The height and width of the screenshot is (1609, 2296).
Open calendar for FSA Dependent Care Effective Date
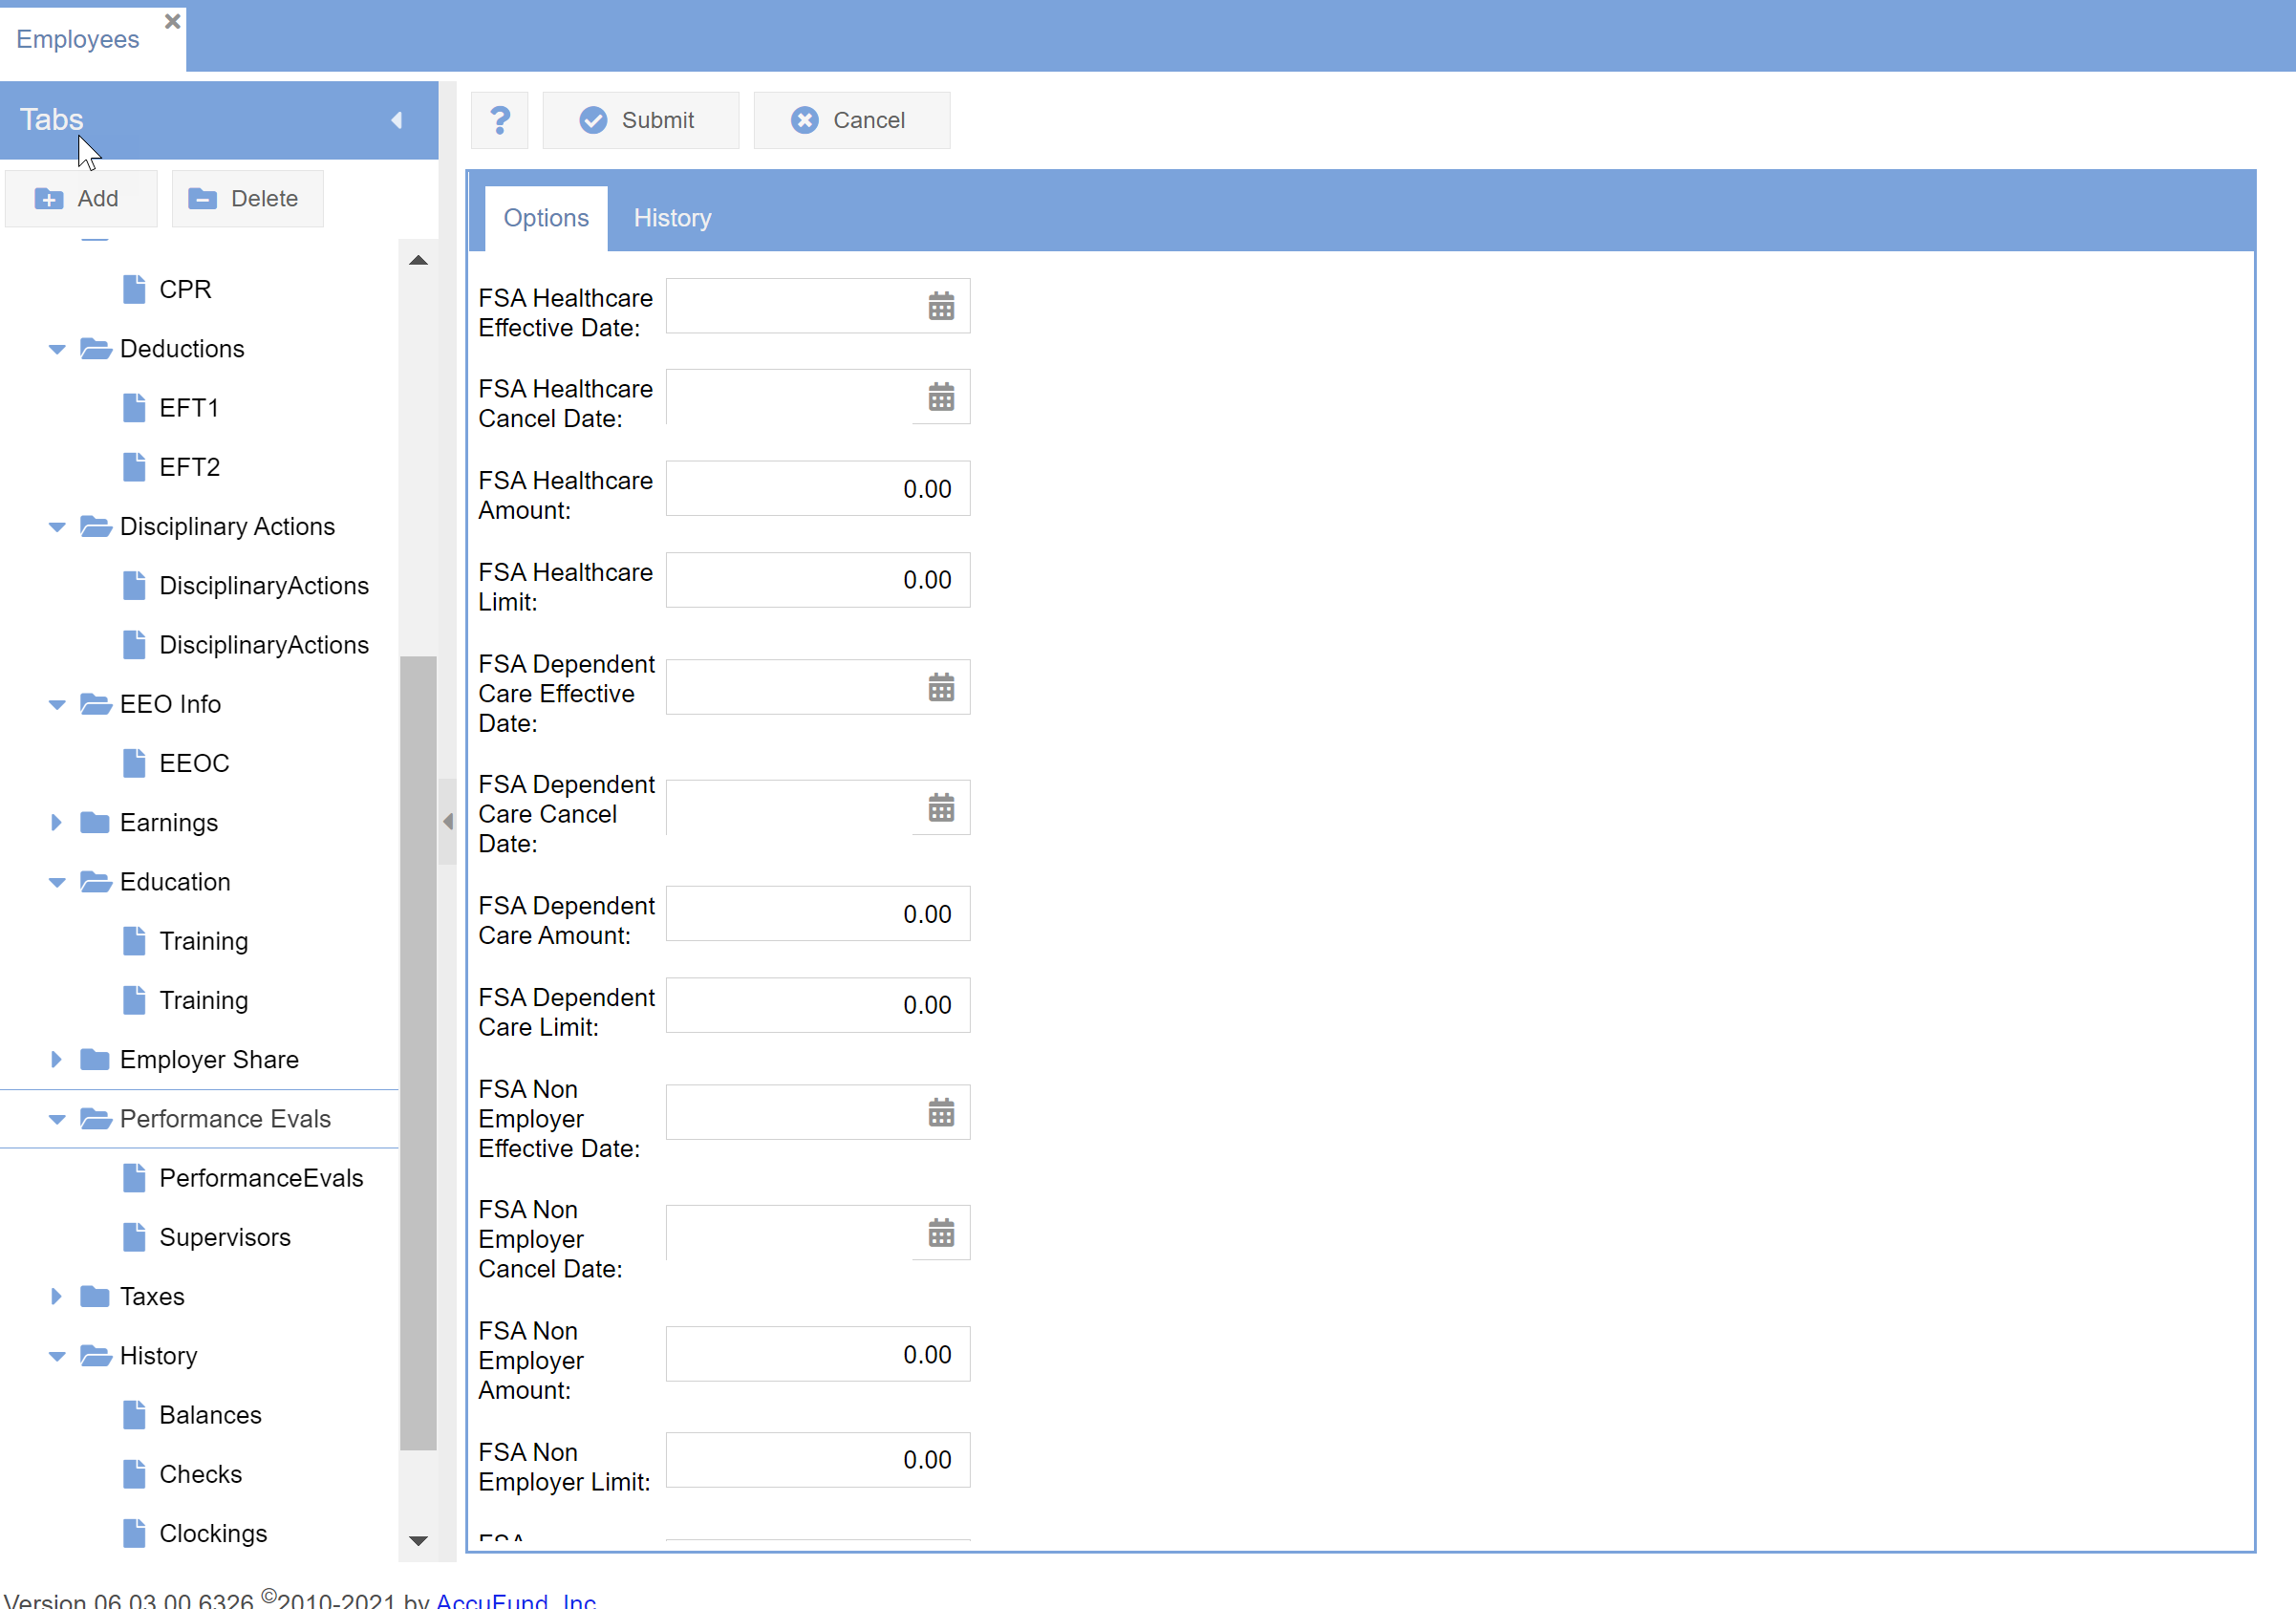click(x=940, y=687)
